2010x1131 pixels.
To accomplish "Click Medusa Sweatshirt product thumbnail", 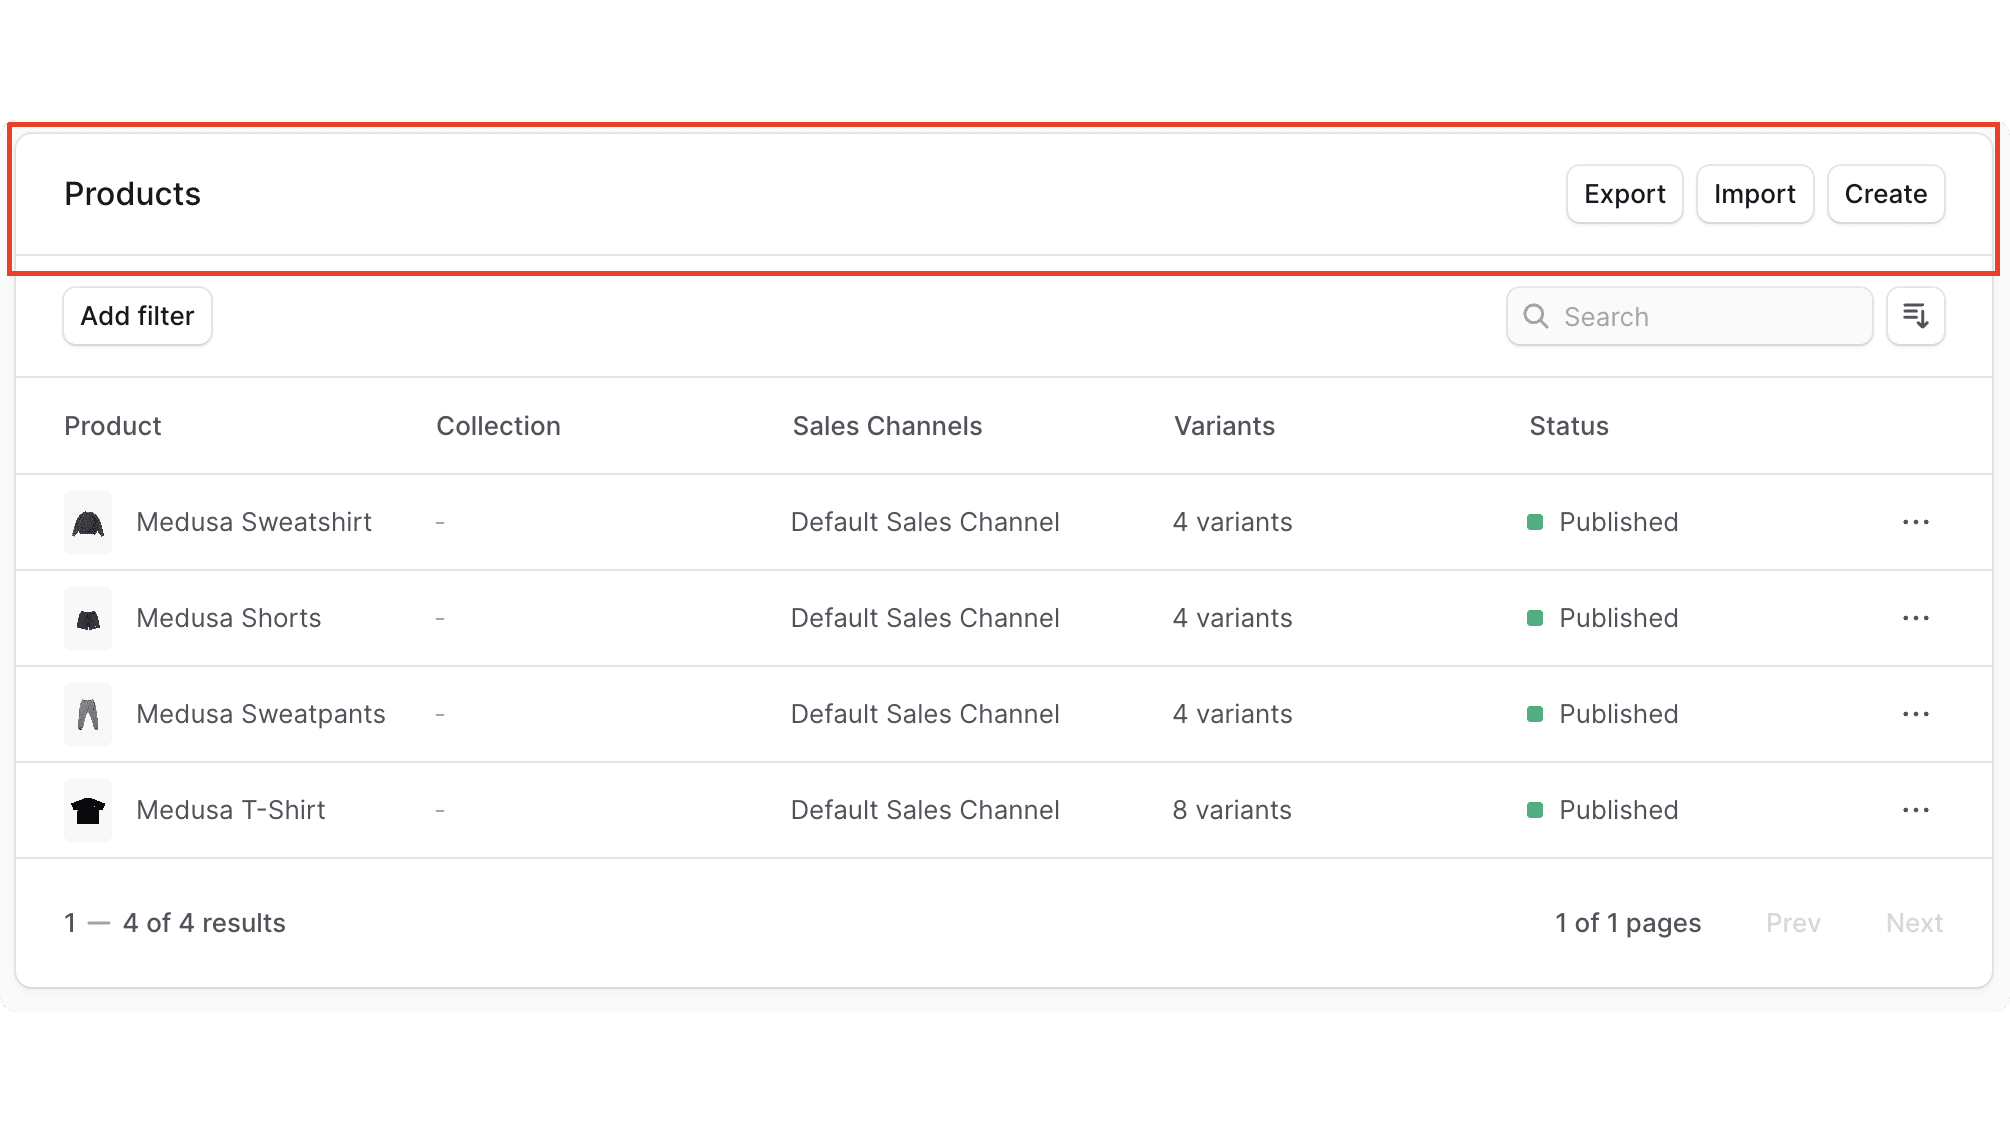I will (88, 522).
